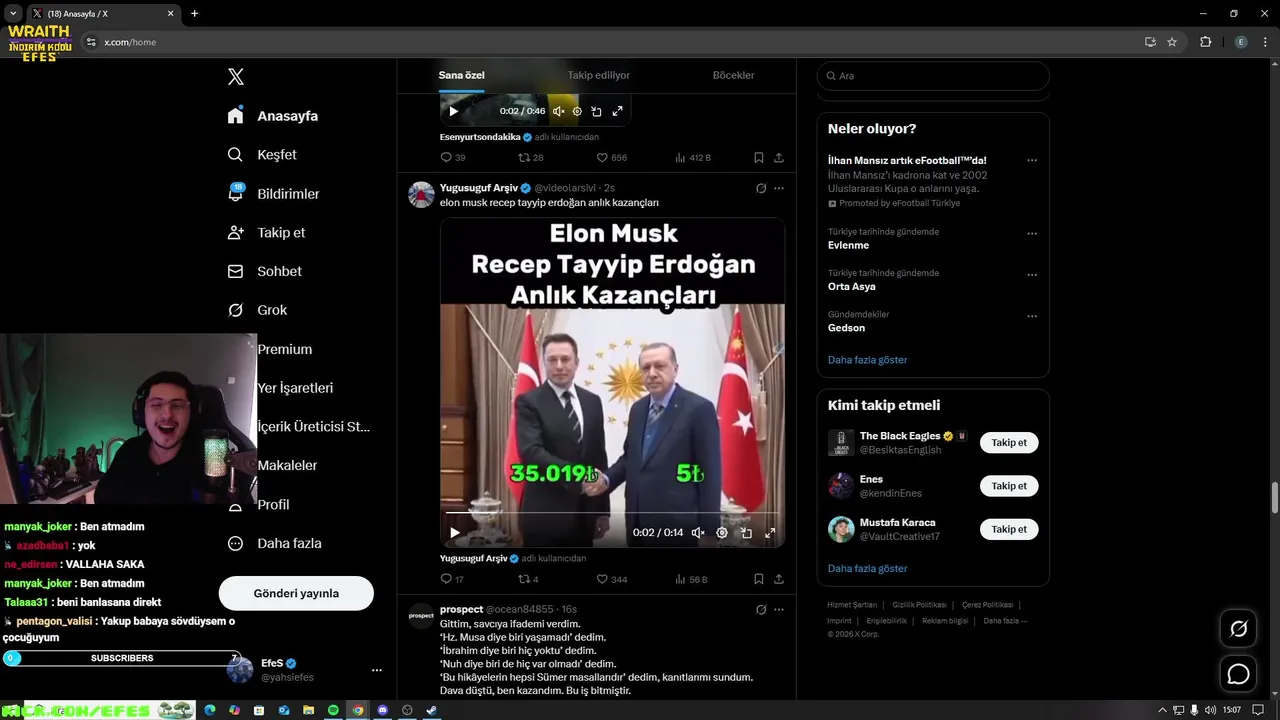Open new browser tab
The height and width of the screenshot is (720, 1280).
(x=194, y=14)
